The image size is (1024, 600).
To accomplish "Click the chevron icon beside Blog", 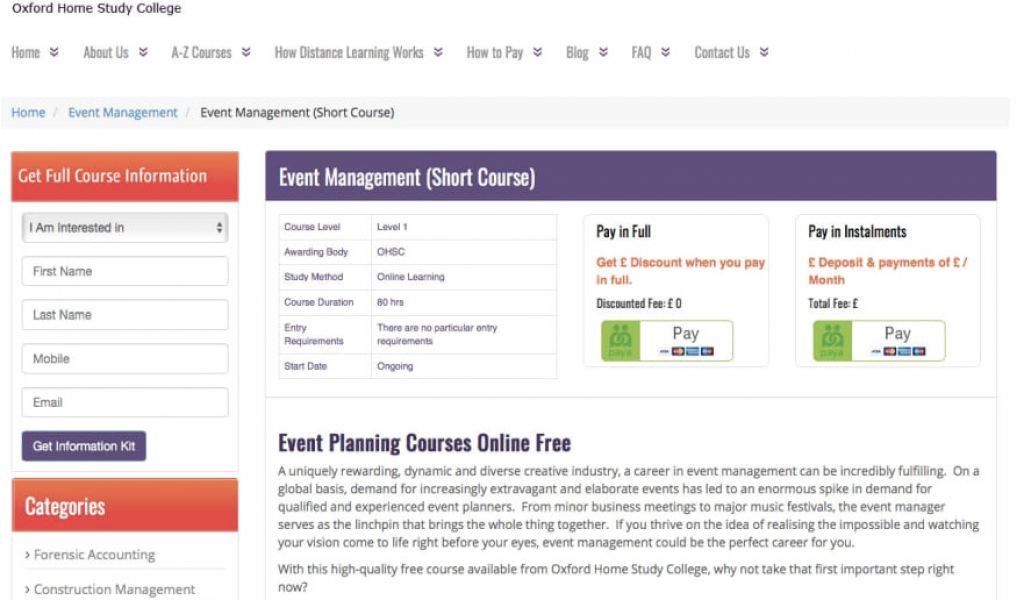I will pos(603,53).
